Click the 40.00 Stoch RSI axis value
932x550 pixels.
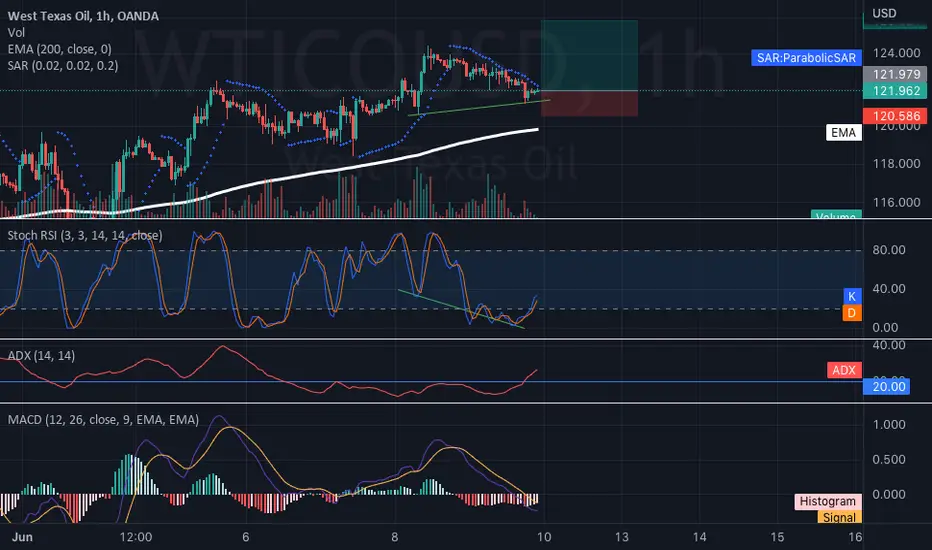(x=889, y=288)
